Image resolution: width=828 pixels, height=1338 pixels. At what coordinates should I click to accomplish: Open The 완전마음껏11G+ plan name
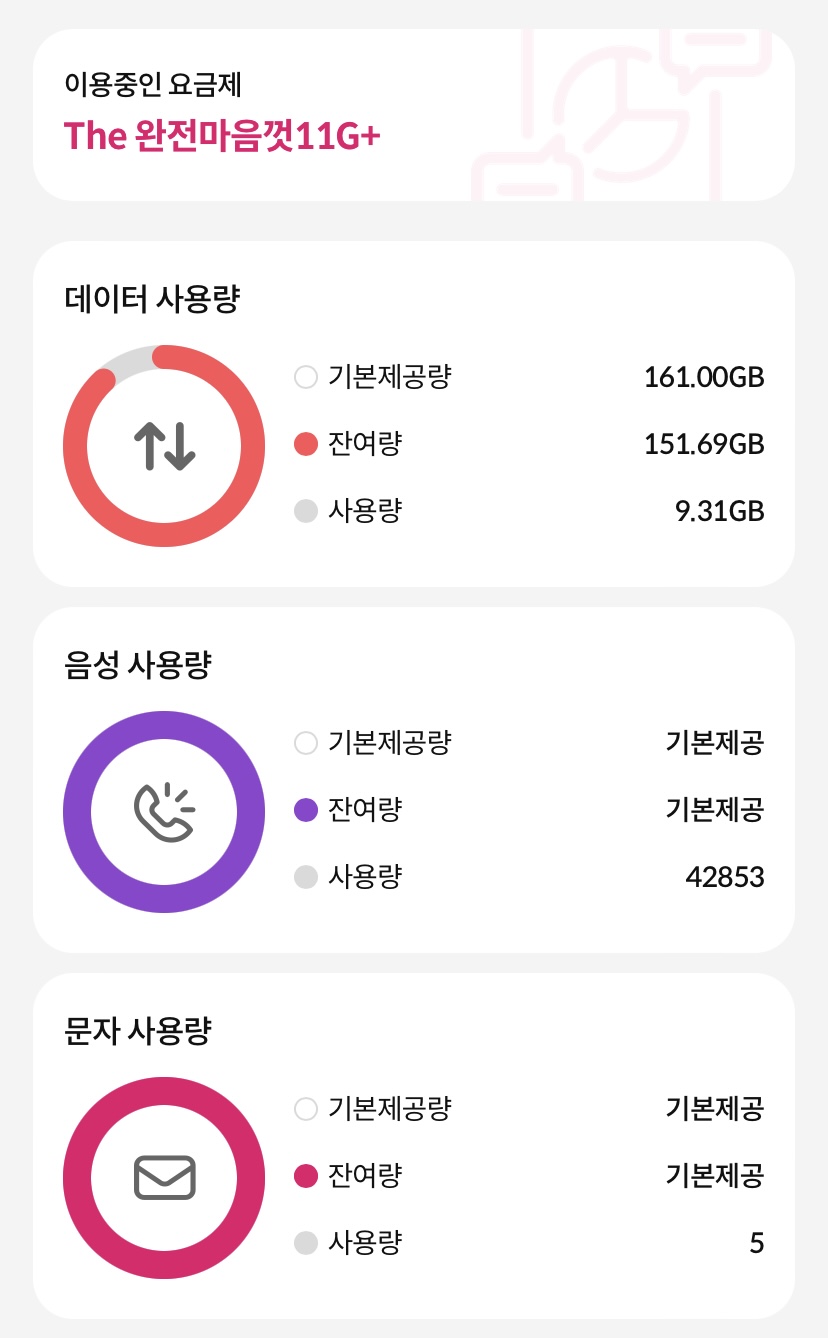coord(222,136)
